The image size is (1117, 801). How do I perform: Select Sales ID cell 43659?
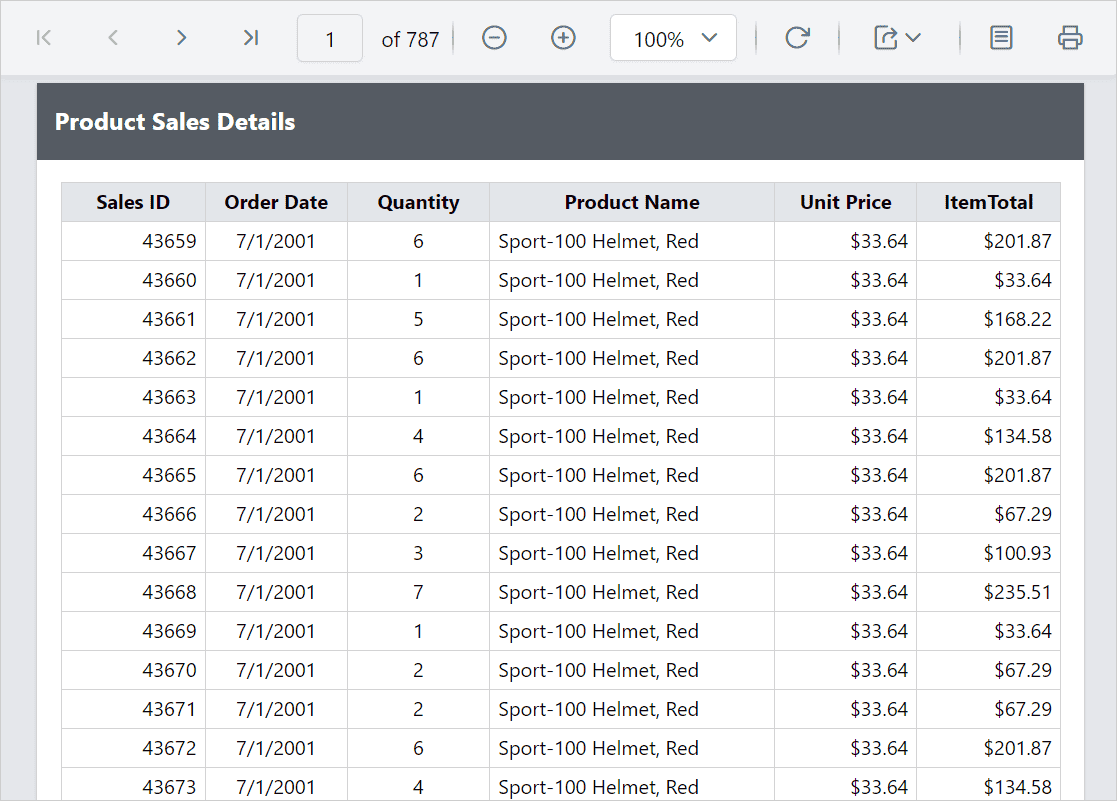click(x=133, y=242)
